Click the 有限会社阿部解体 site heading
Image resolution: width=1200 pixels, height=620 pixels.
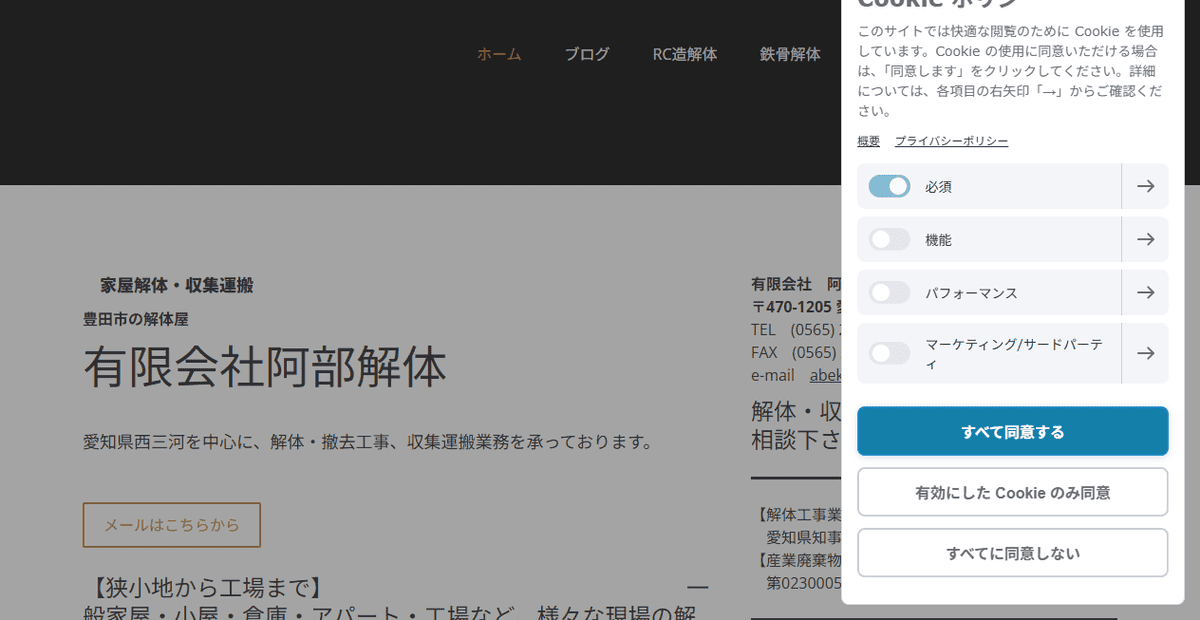tap(266, 367)
